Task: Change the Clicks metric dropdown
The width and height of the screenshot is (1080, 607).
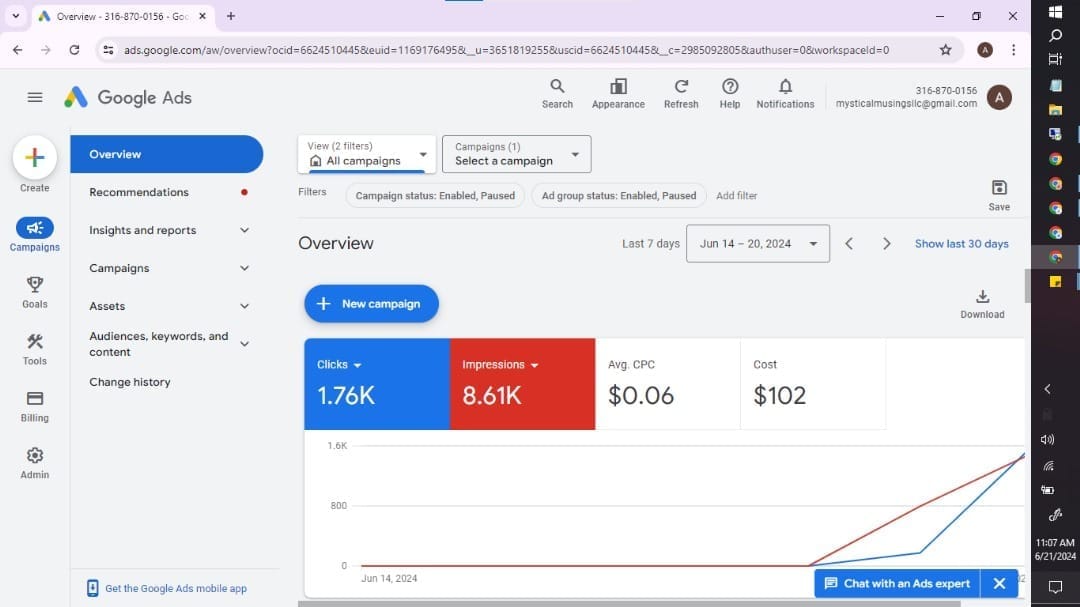Action: pyautogui.click(x=339, y=364)
